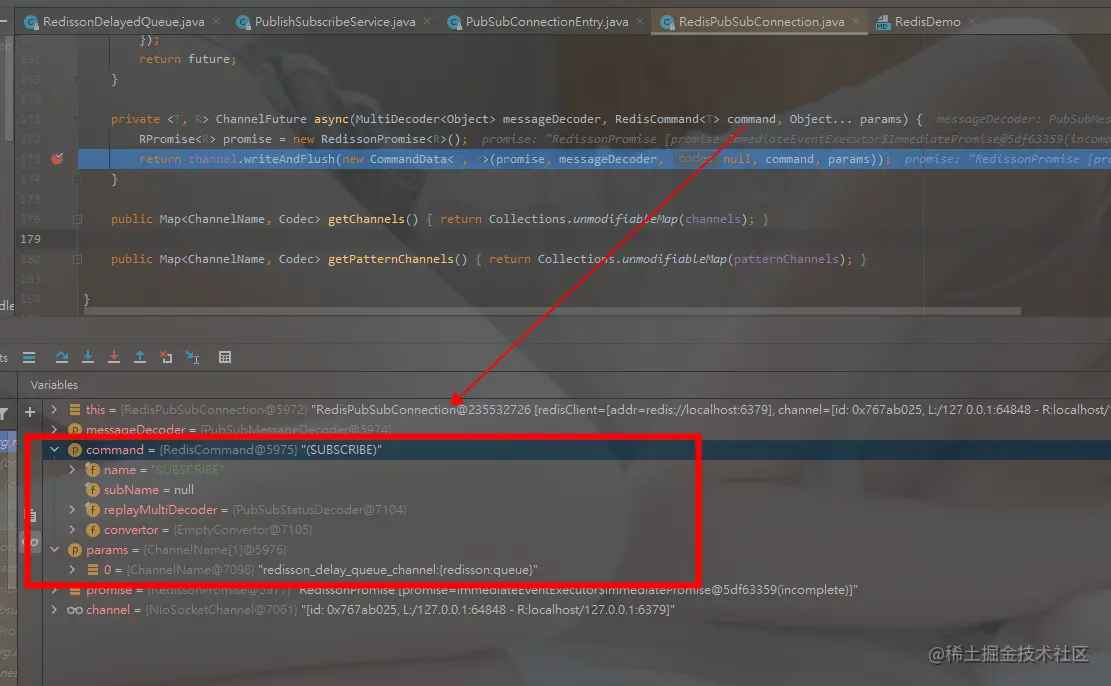Click the getPatternChannels method name in code
The image size is (1111, 686).
click(390, 259)
